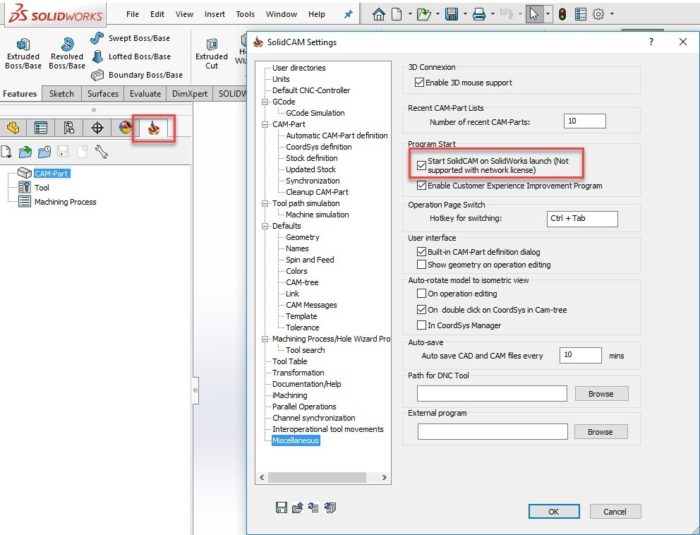Select Lofted Boss/Base tool
700x535 pixels.
click(x=131, y=56)
